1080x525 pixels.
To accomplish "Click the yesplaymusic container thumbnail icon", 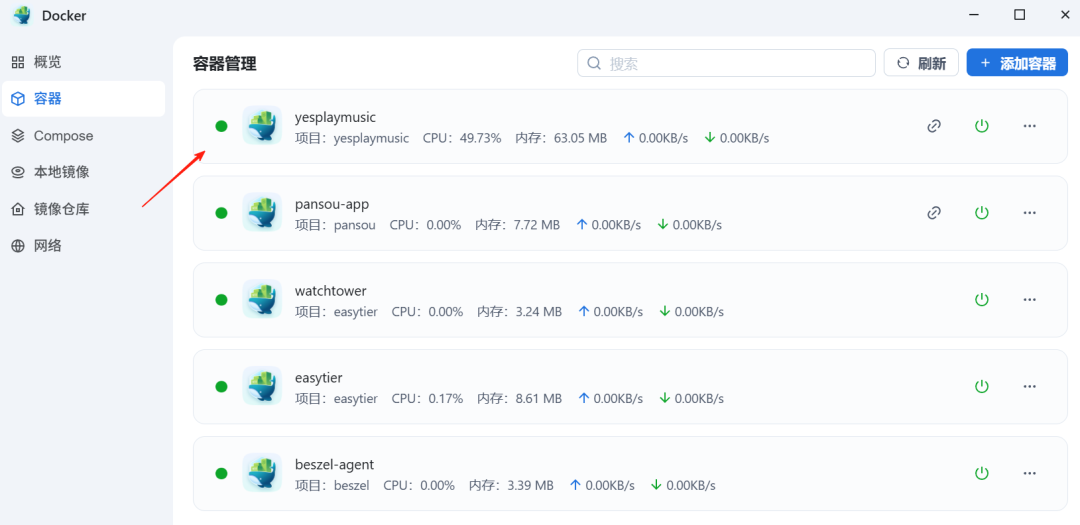I will point(262,125).
